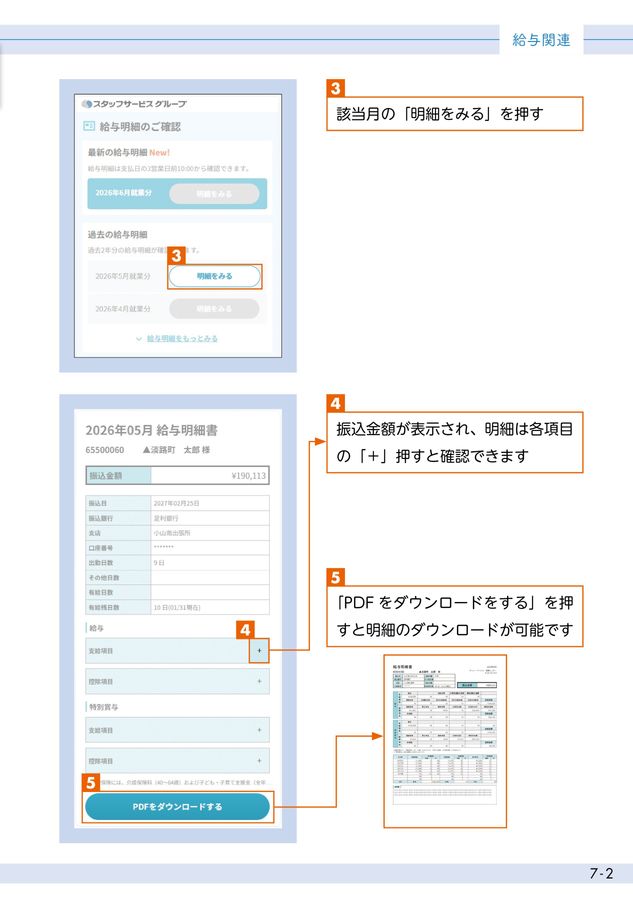This screenshot has width=633, height=900.
Task: Click the 過去の給与明細 heading
Action: pyautogui.click(x=117, y=235)
